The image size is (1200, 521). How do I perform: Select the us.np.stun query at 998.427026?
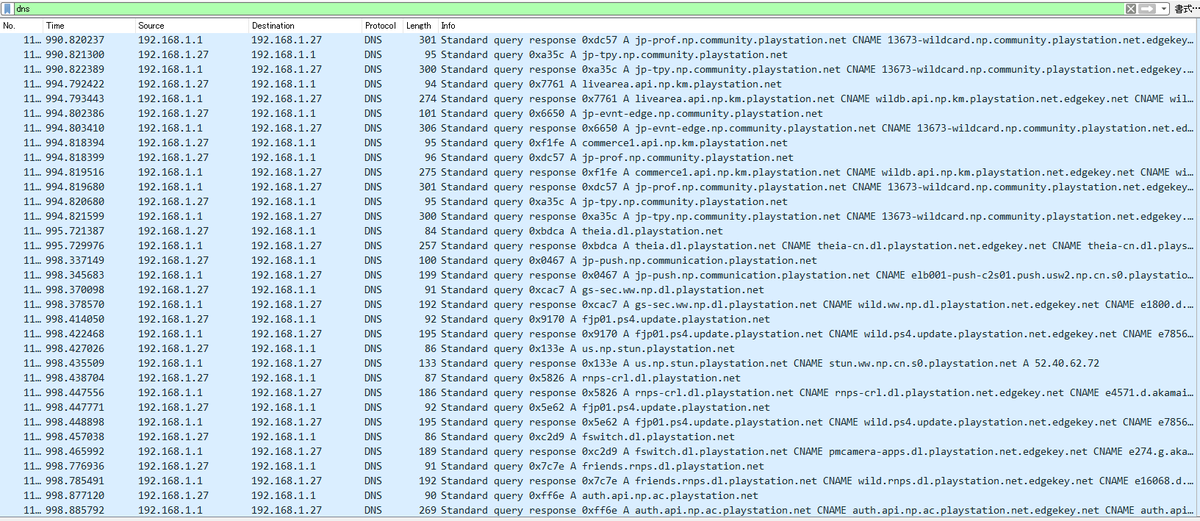596,348
